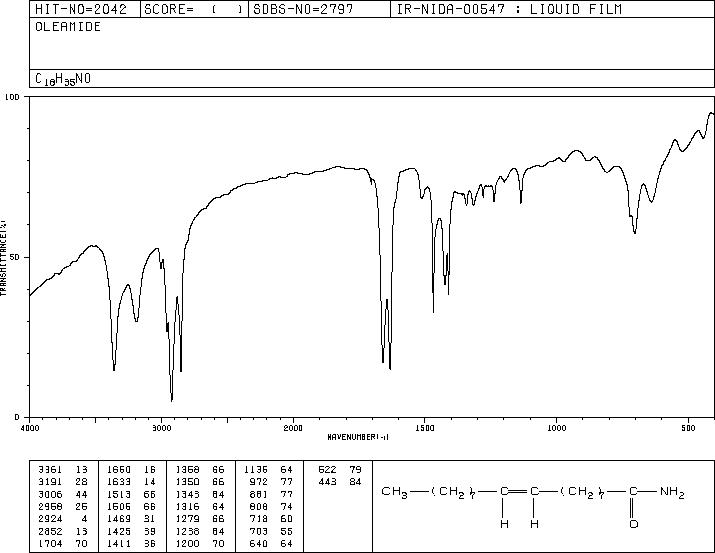Select the SCORE= field in header
This screenshot has height=553, width=715.
point(194,9)
